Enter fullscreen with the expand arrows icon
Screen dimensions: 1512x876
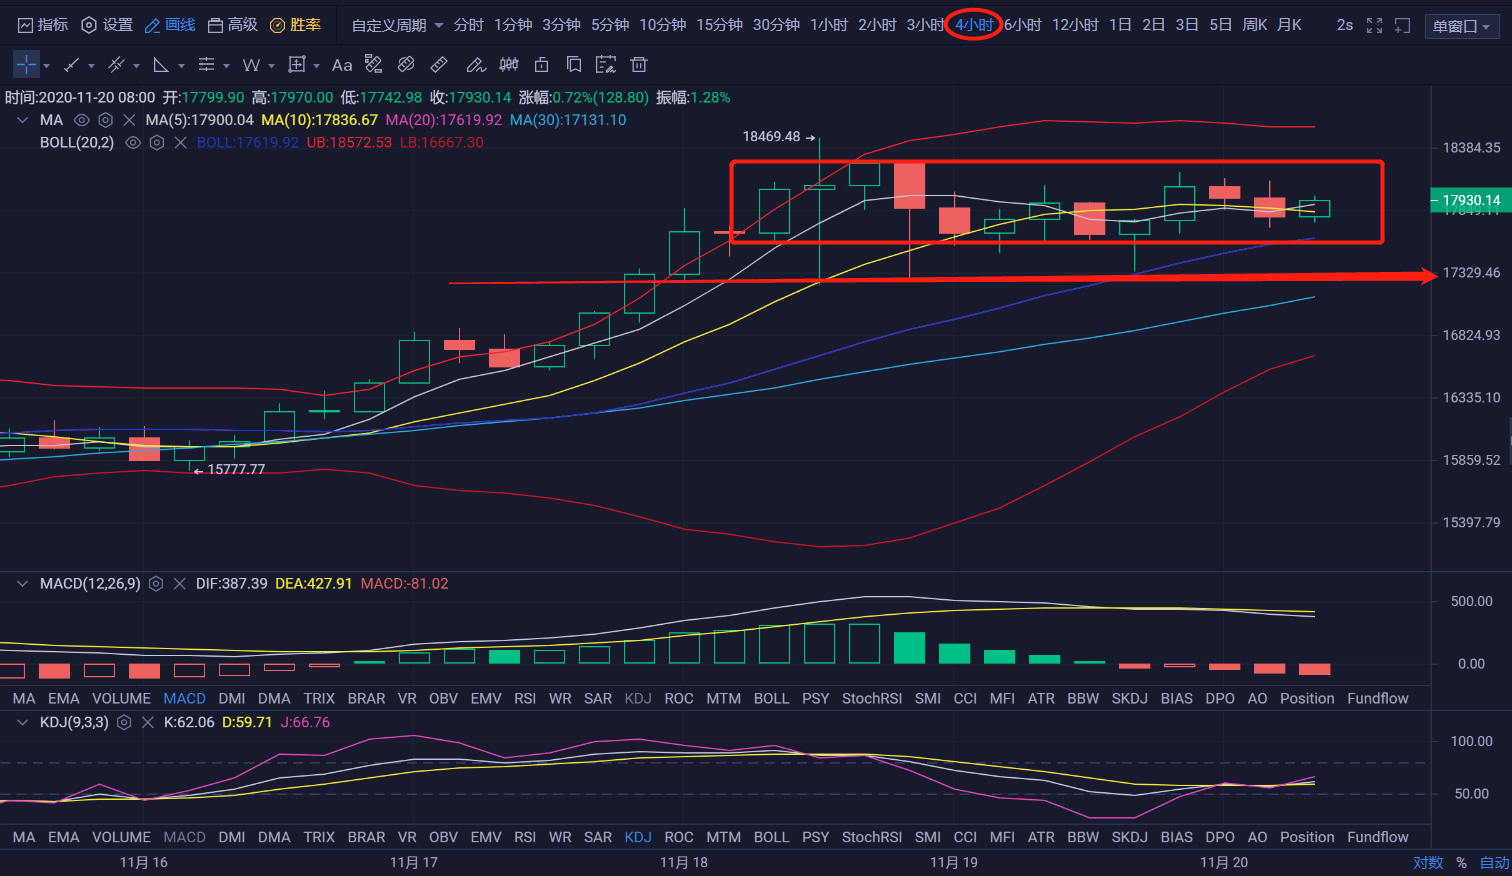tap(1374, 25)
